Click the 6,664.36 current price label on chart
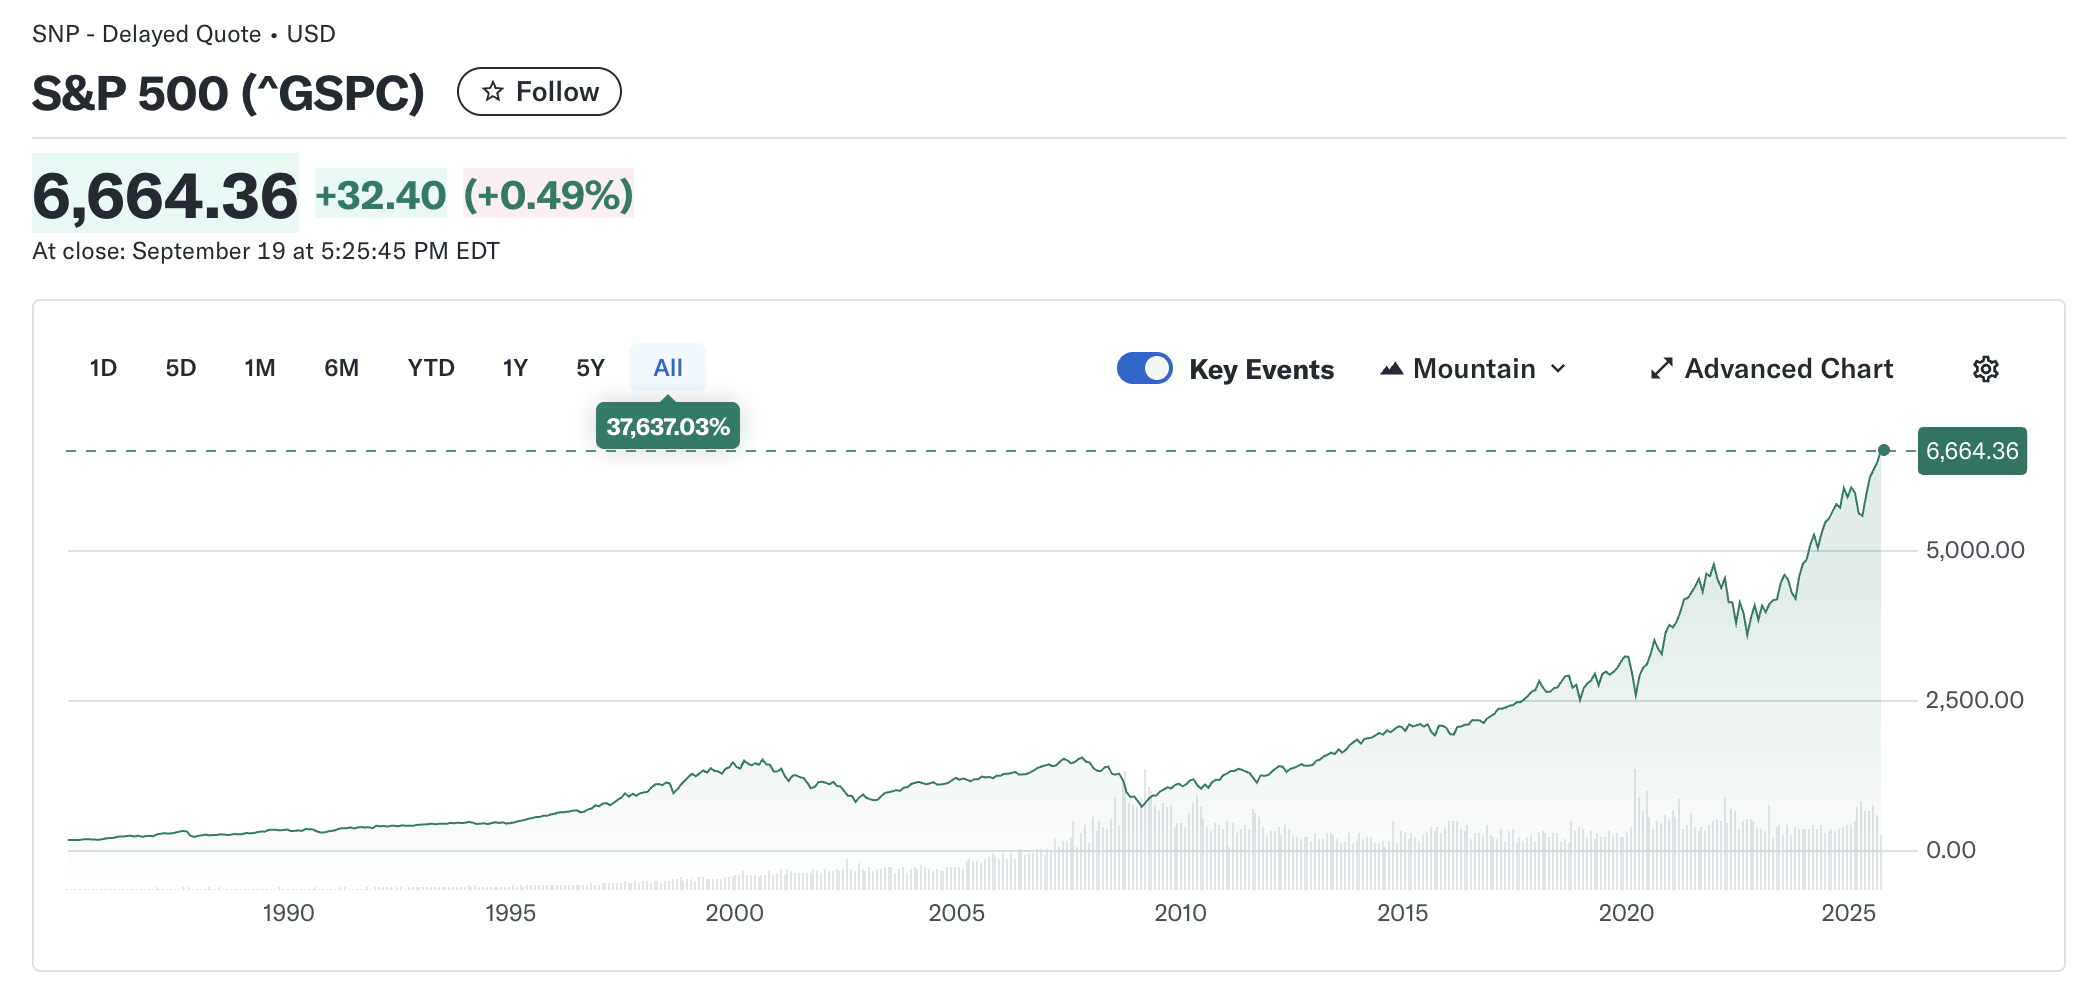Screen dimensions: 2080x988 click(x=1971, y=451)
